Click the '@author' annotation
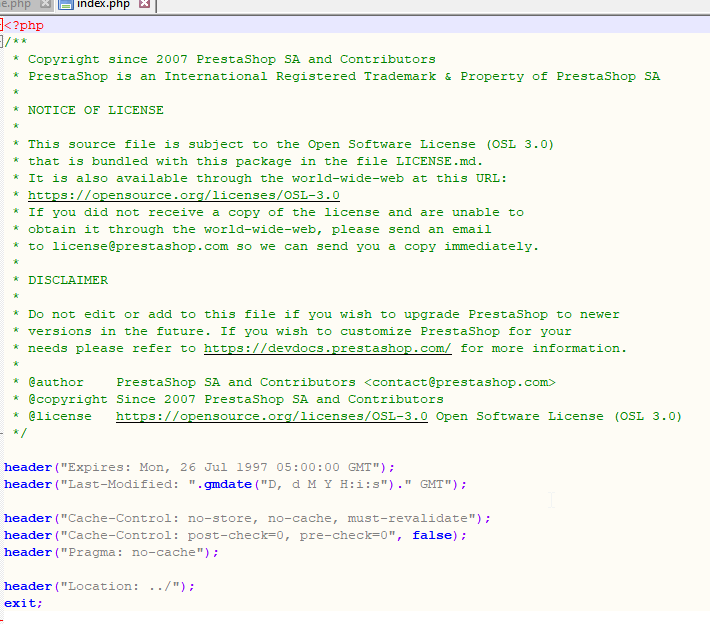The image size is (710, 624). 56,382
